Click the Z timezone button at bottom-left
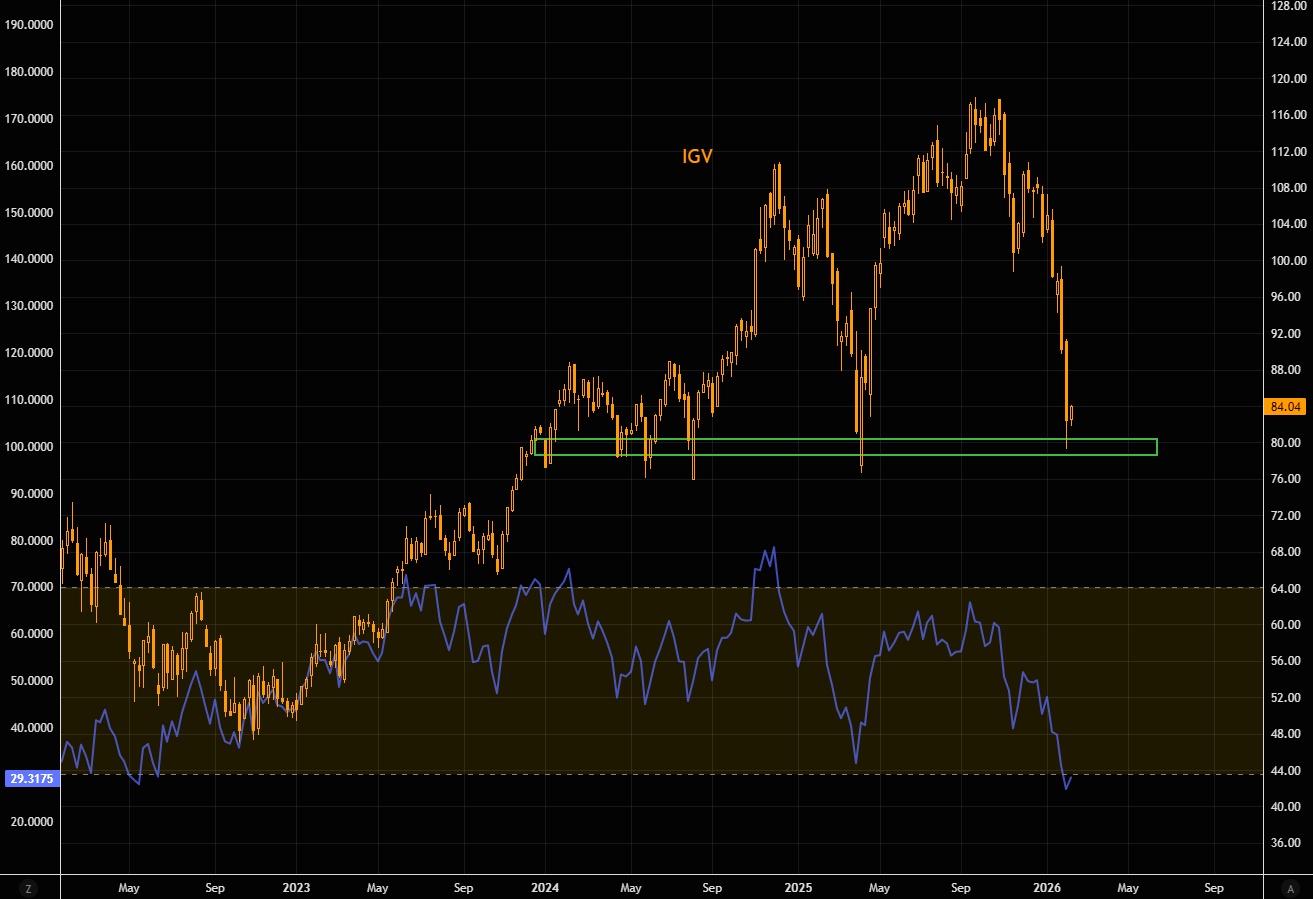The height and width of the screenshot is (899, 1313). (x=28, y=888)
